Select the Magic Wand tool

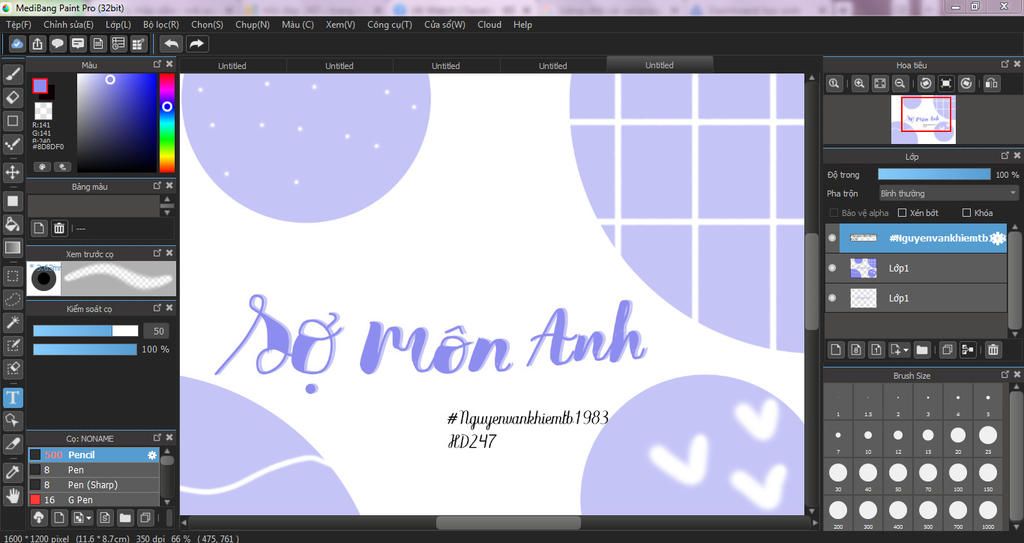point(12,322)
